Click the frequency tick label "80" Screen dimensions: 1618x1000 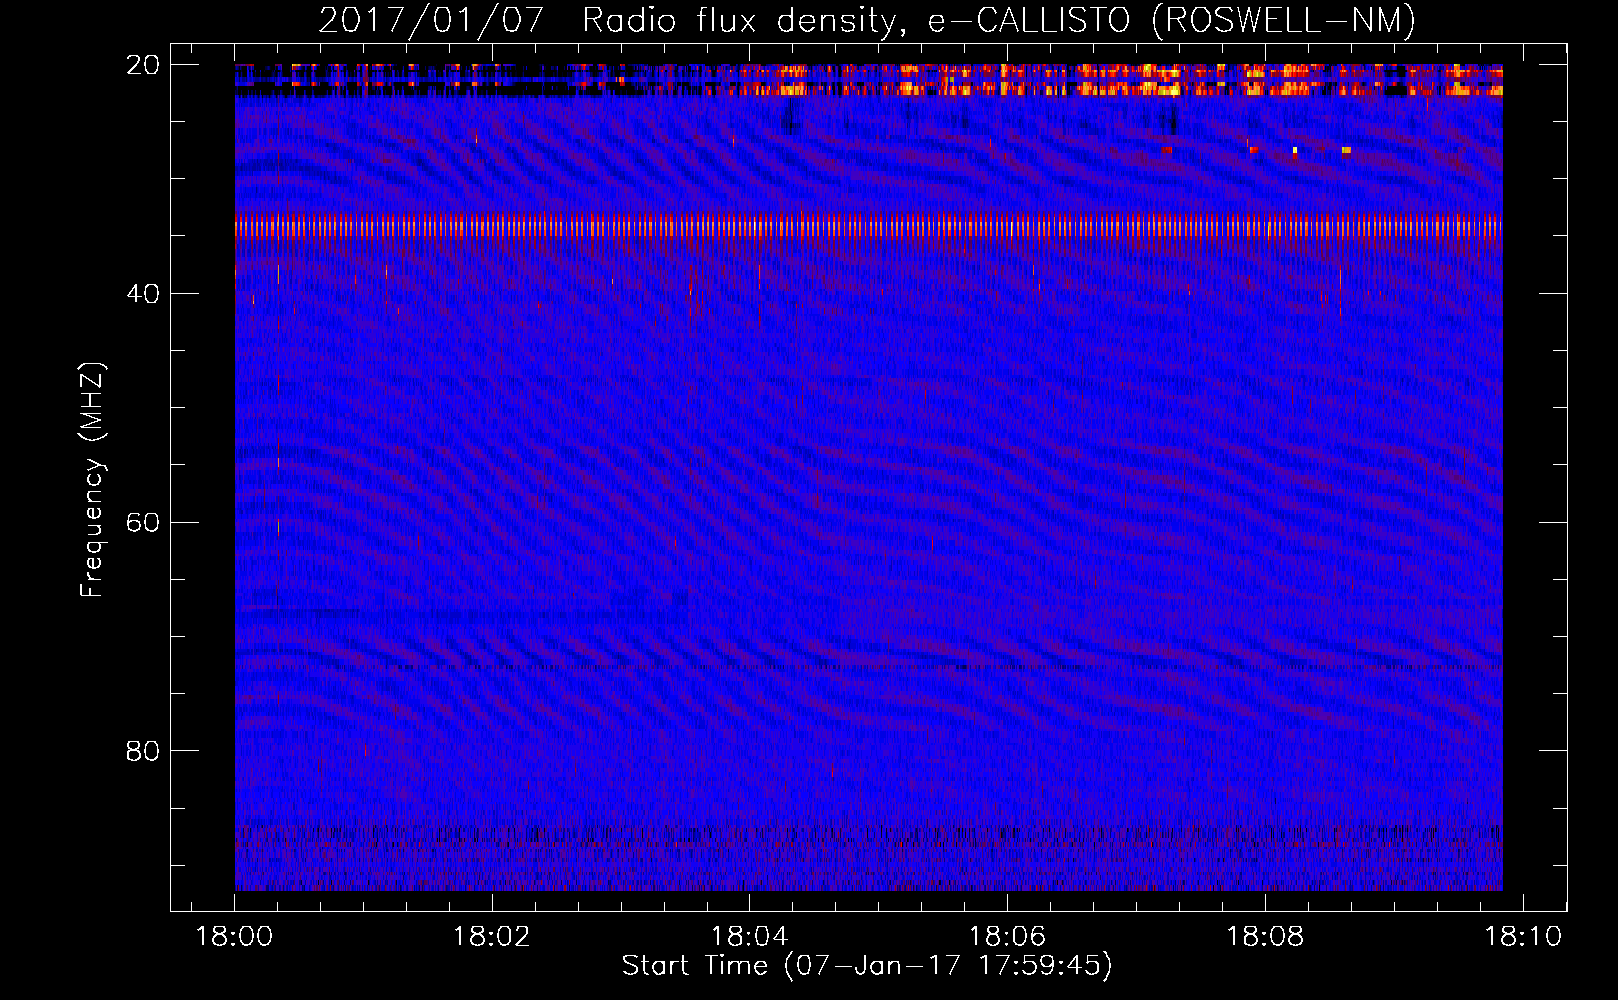pos(143,751)
